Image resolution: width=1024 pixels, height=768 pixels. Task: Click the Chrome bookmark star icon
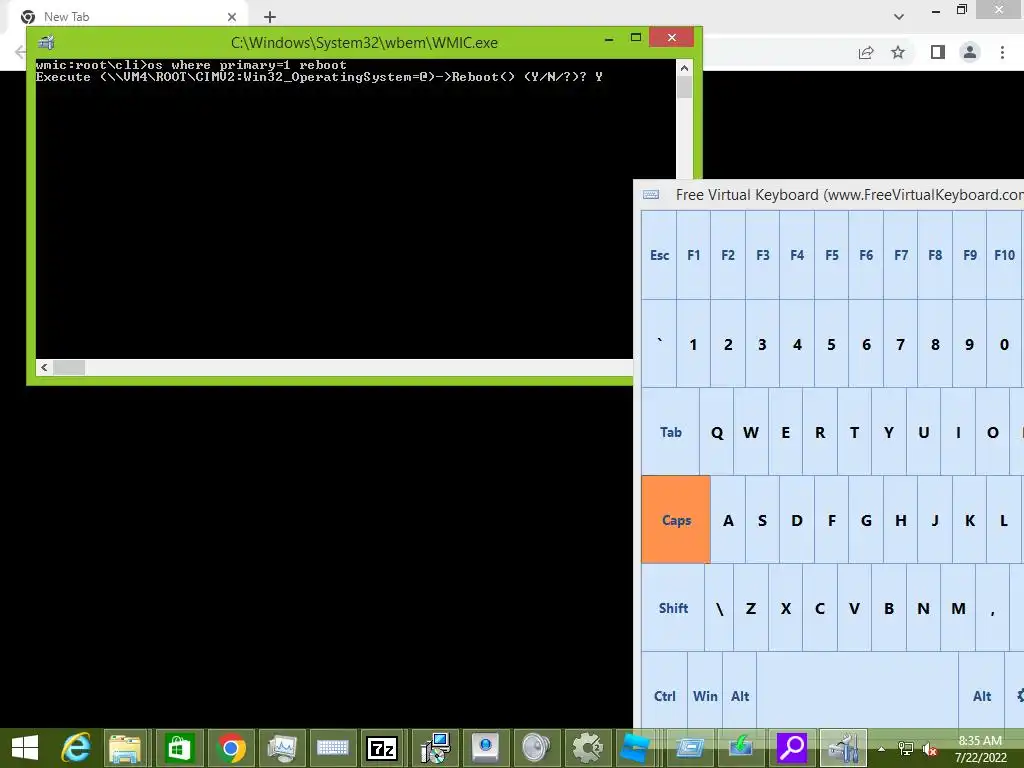(x=898, y=52)
